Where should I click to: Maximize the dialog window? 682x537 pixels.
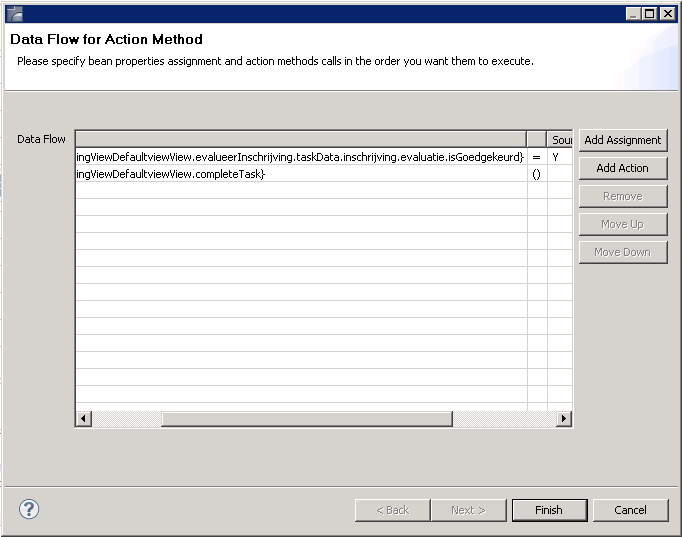(x=650, y=14)
